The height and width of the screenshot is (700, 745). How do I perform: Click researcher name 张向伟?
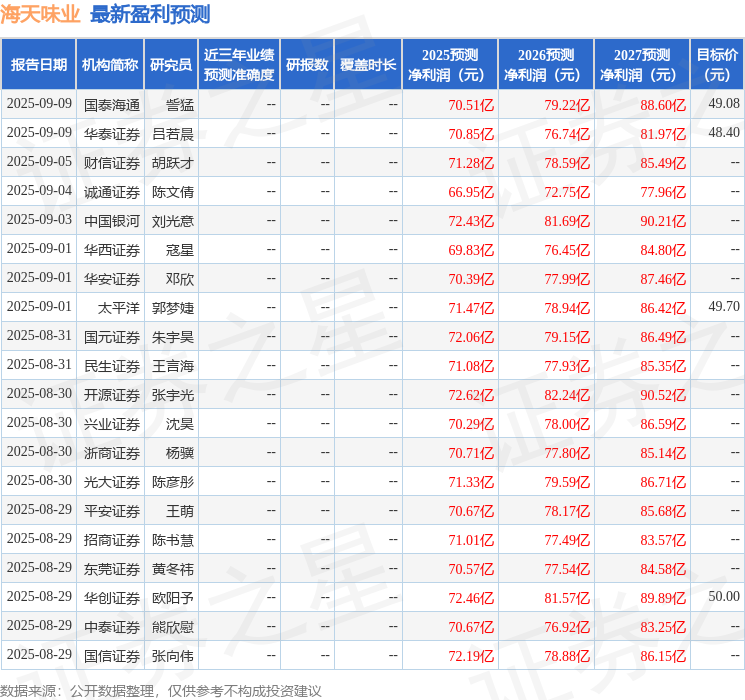[x=173, y=656]
